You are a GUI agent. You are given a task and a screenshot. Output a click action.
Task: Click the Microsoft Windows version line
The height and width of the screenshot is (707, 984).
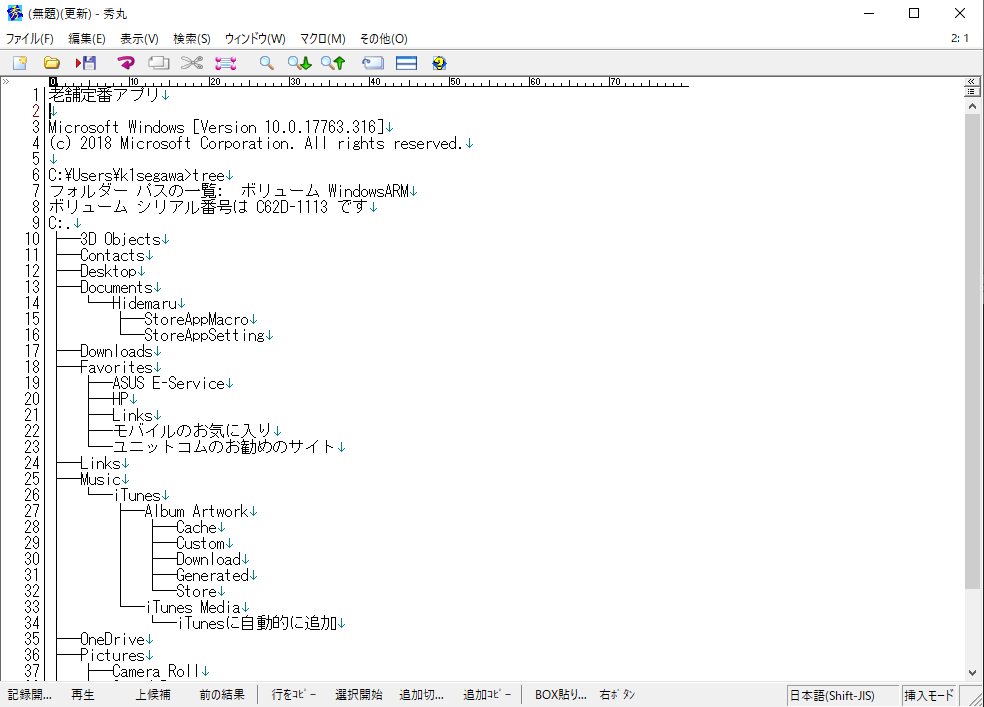click(x=216, y=127)
